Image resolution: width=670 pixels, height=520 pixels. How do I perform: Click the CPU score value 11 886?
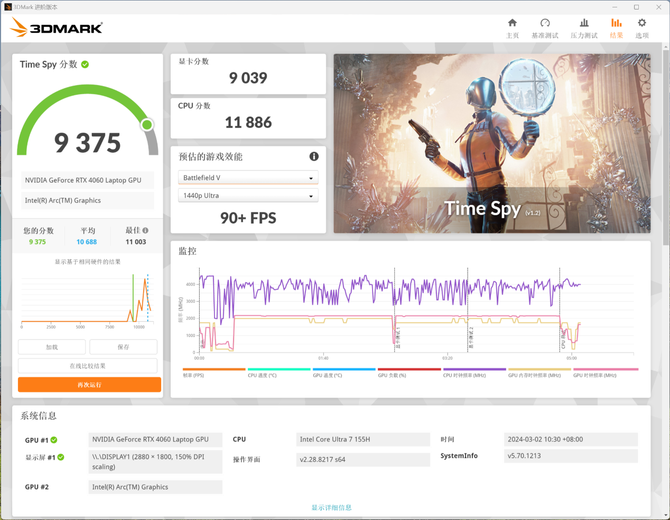point(248,123)
